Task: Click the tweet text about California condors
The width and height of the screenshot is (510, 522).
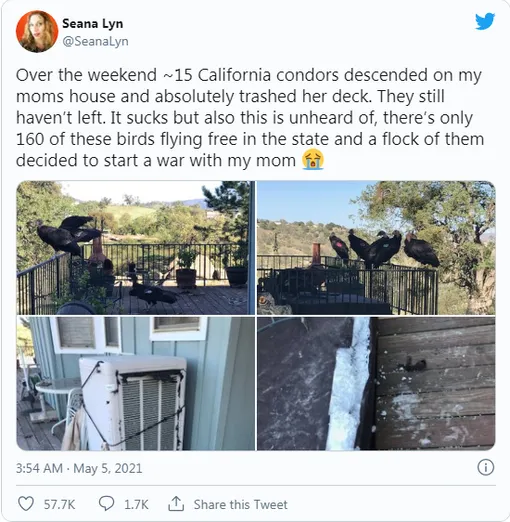Action: tap(250, 118)
